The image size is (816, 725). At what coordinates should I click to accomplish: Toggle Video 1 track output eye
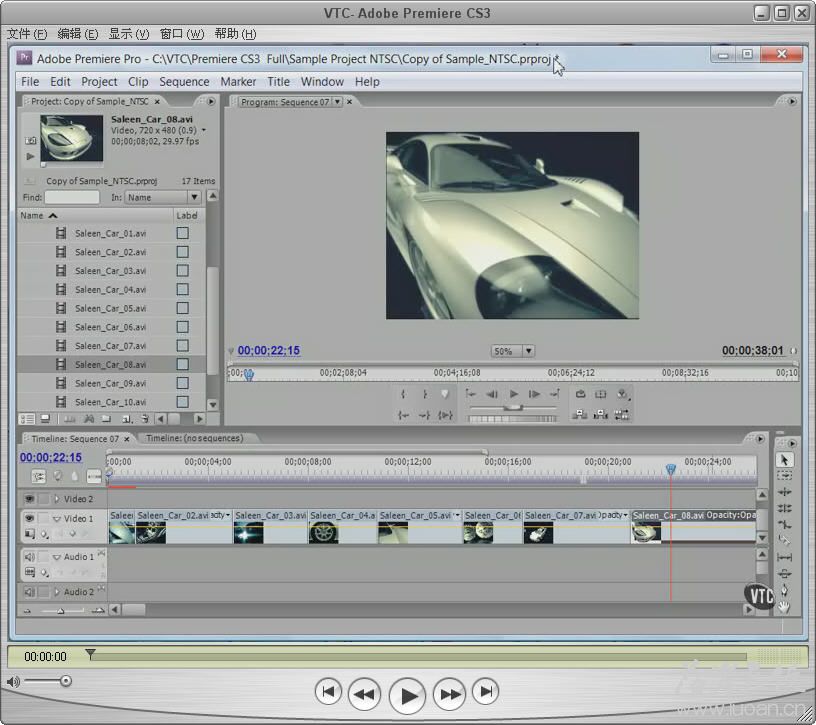[x=29, y=518]
